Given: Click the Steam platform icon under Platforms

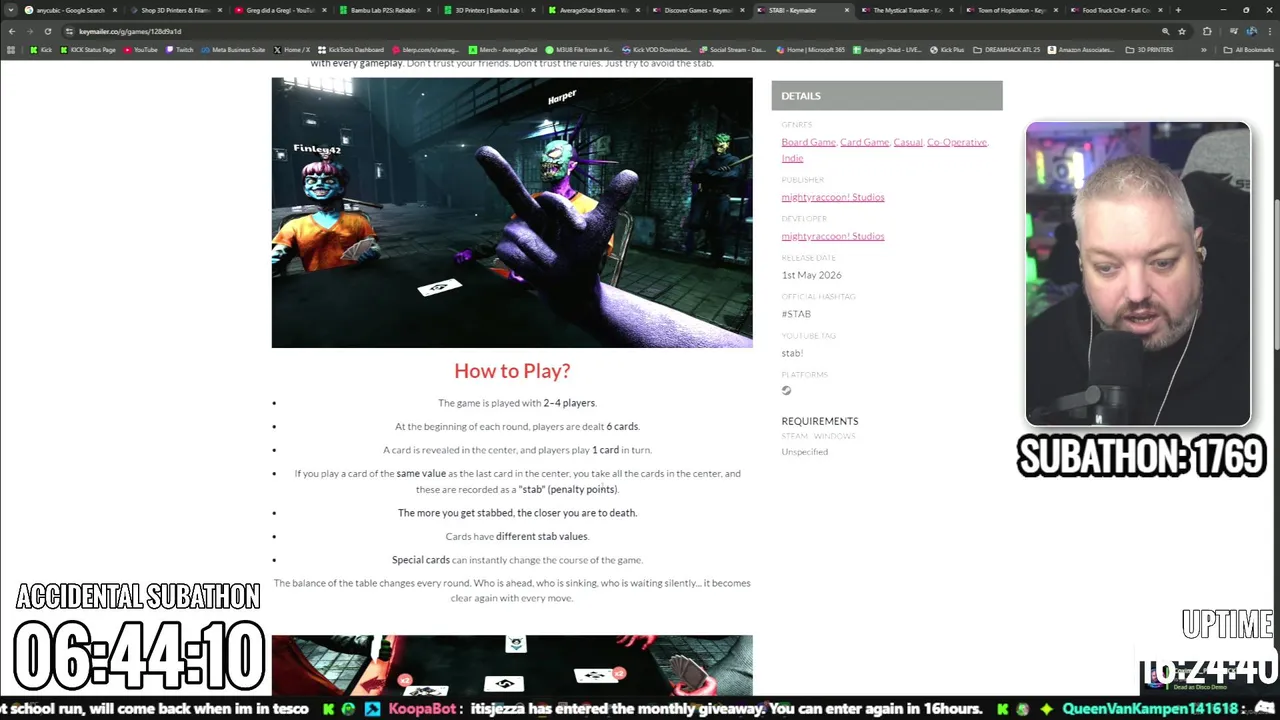Looking at the screenshot, I should (x=786, y=391).
